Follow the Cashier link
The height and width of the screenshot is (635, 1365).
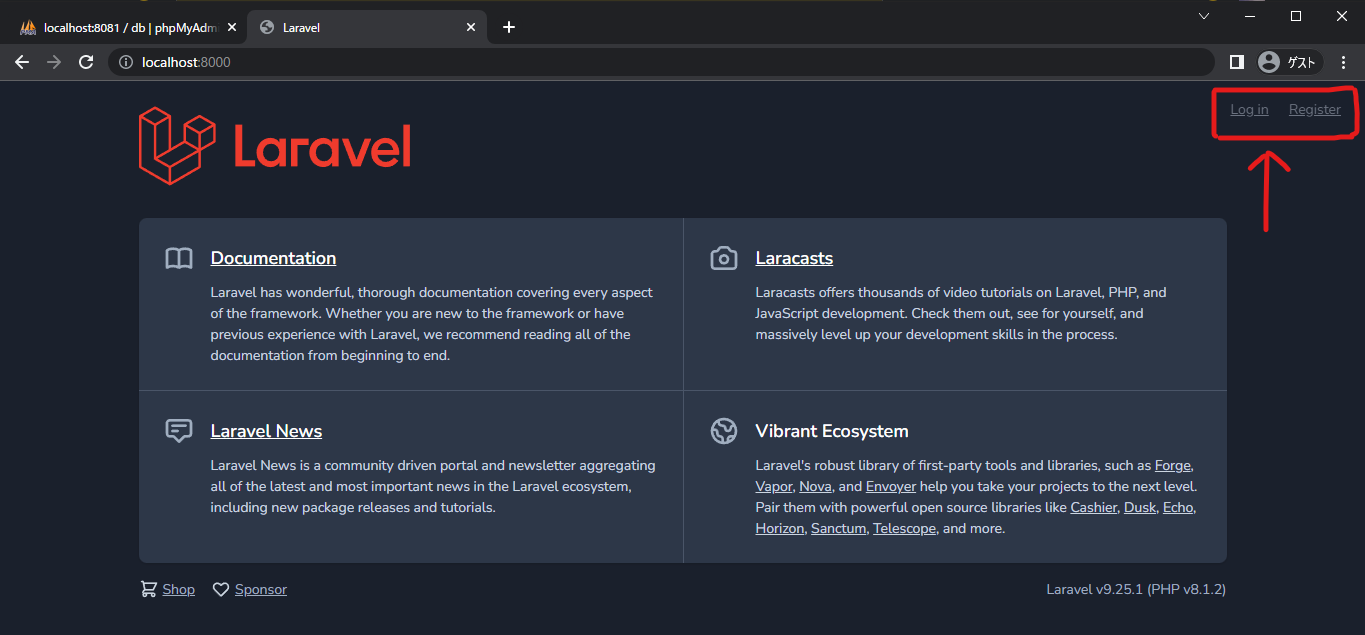tap(1093, 507)
